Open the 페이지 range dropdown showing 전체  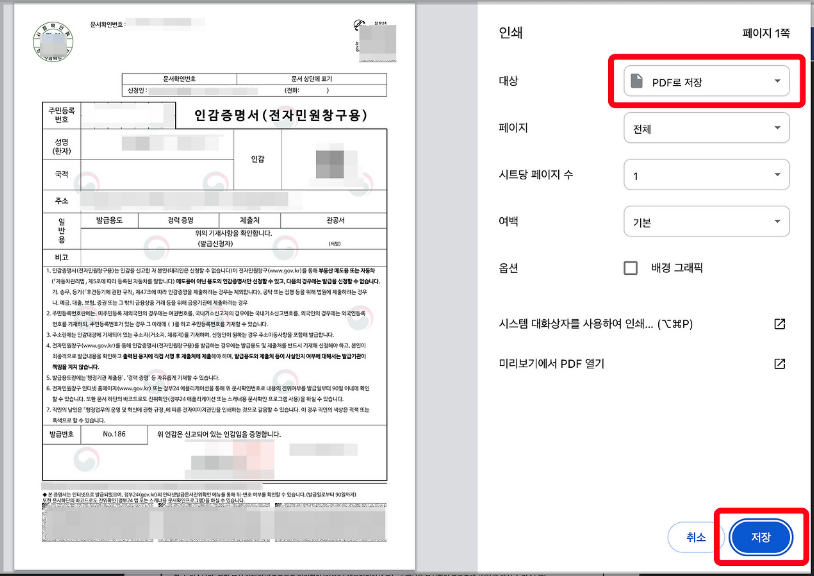pyautogui.click(x=706, y=128)
